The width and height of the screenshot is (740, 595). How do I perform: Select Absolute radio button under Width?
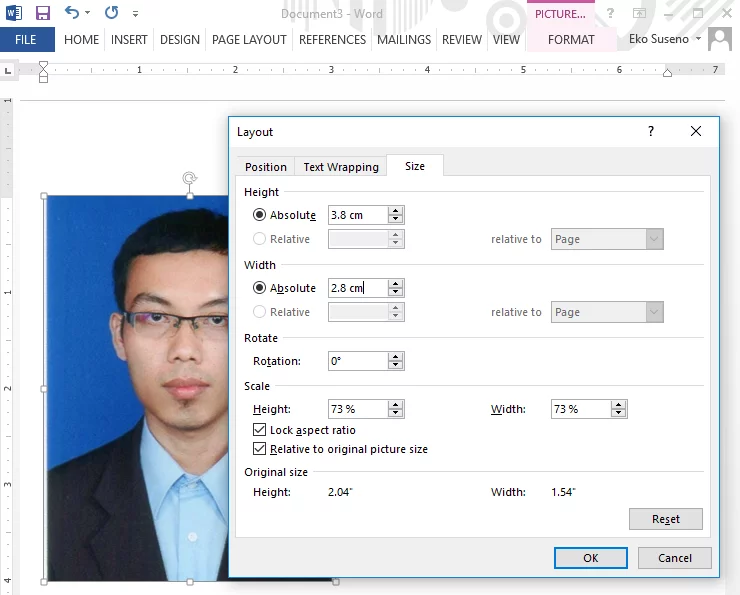tap(259, 288)
